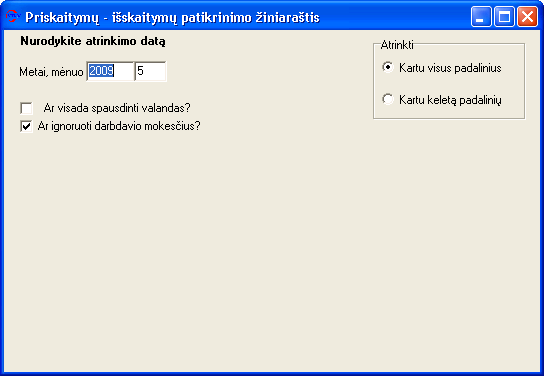Enable the 'Ar visada spausdinti valandas?' checkbox
The width and height of the screenshot is (544, 376).
coord(26,108)
